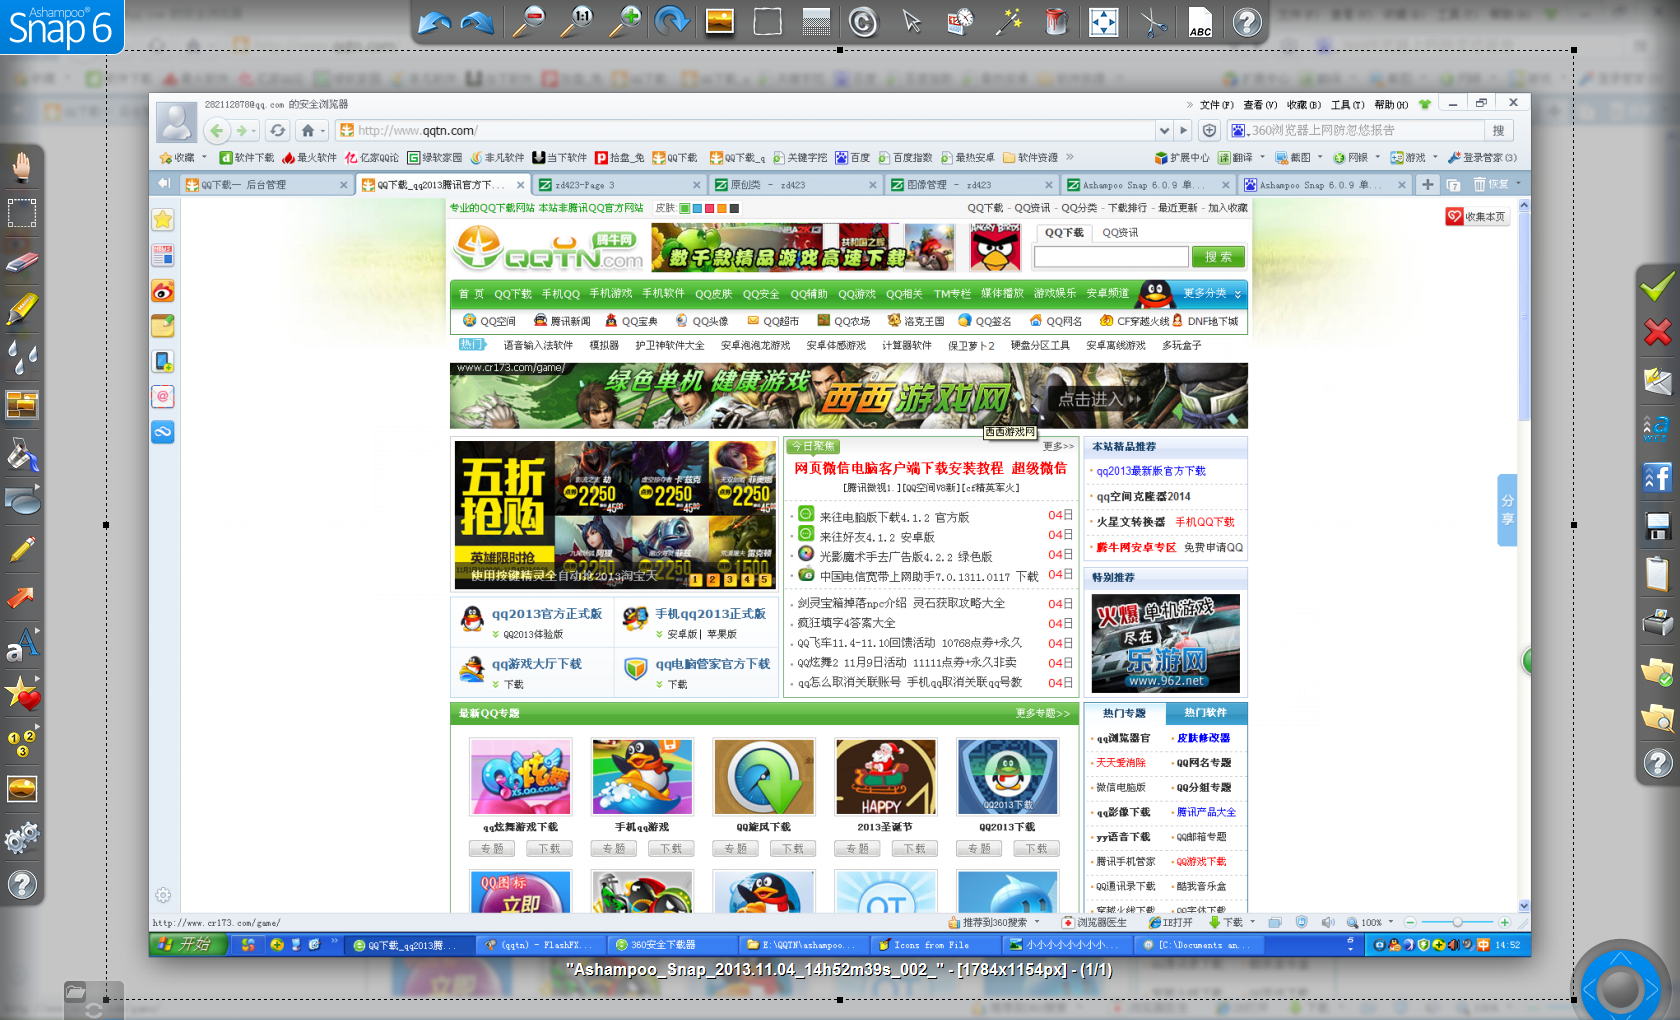The image size is (1680, 1020).
Task: Open the qq2013官方正式版 link
Action: (547, 614)
